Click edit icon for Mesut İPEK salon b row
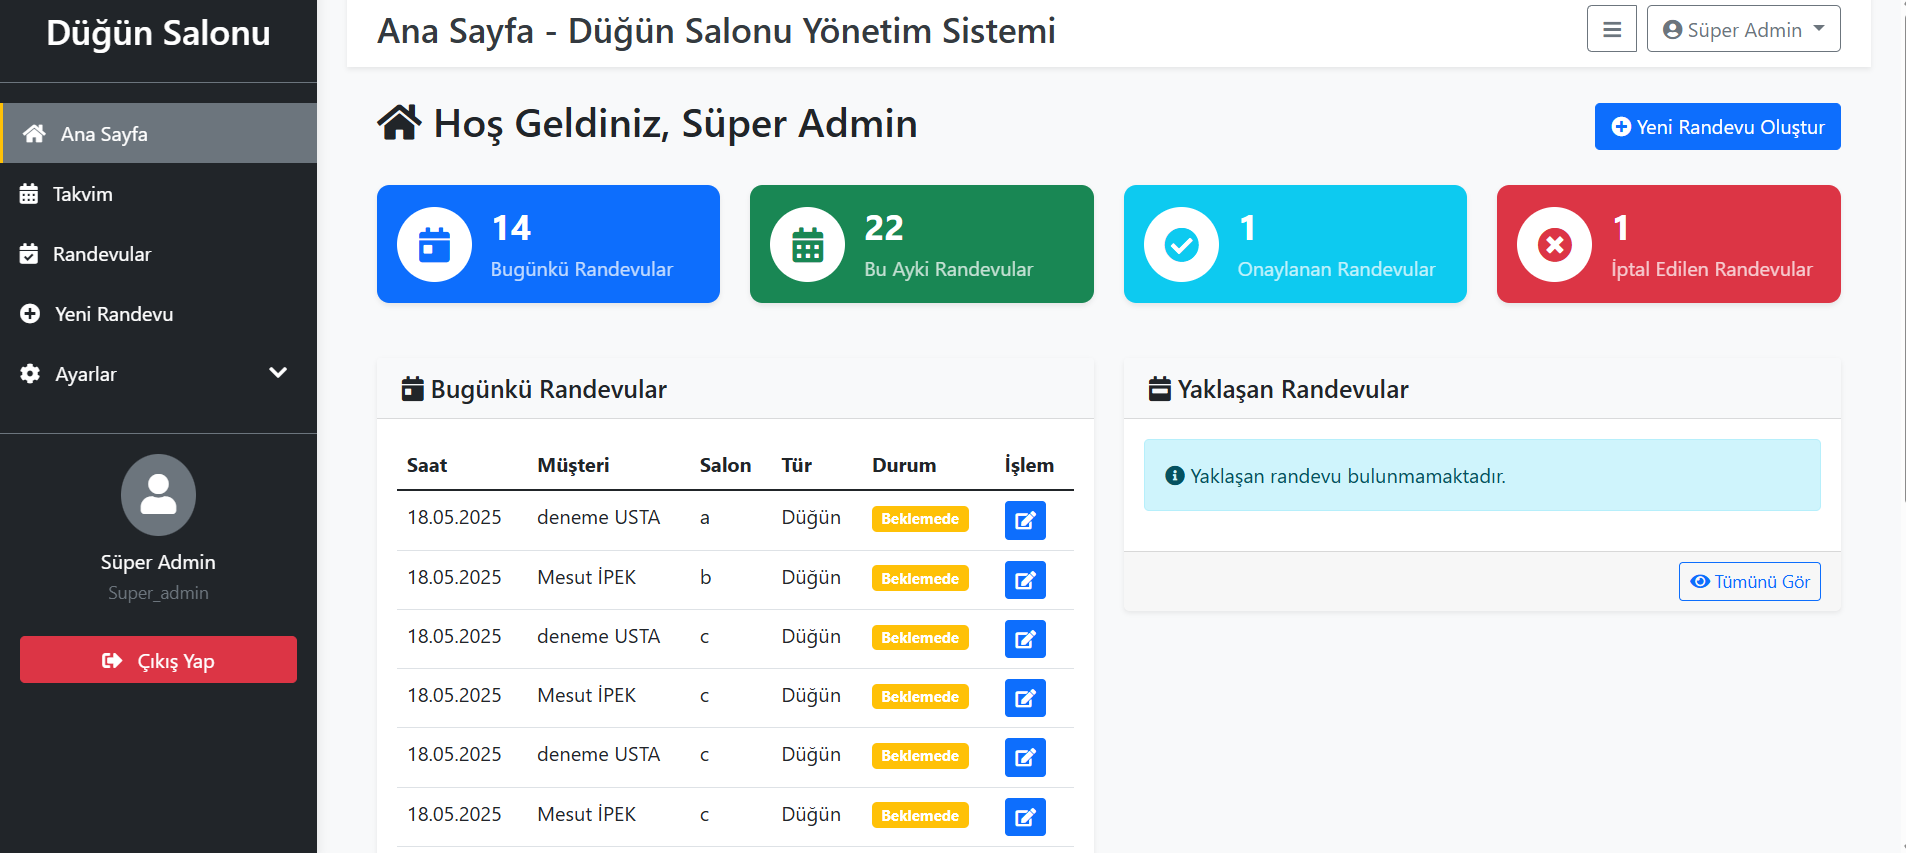This screenshot has height=853, width=1906. [x=1025, y=580]
